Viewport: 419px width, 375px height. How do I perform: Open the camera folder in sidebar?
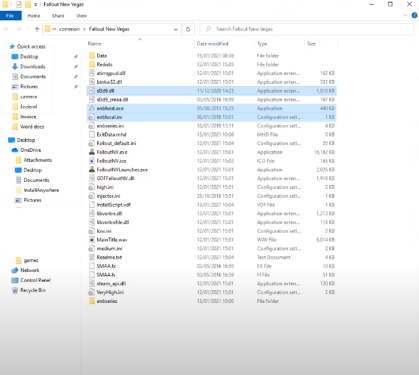[x=28, y=97]
